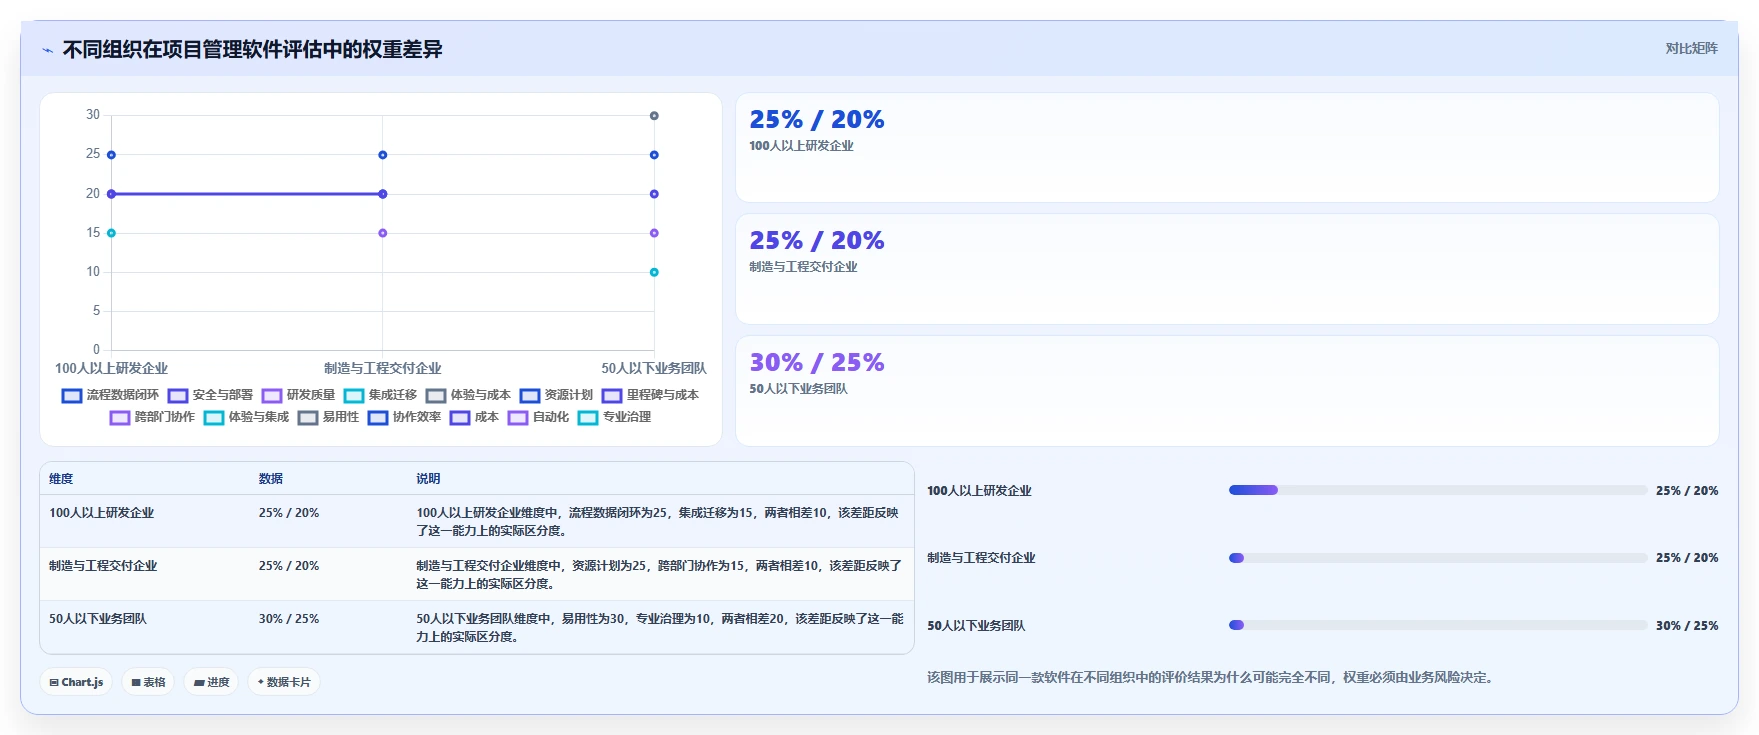This screenshot has height=735, width=1759.
Task: Click the 对比矩阵 label in the header
Action: tap(1691, 49)
